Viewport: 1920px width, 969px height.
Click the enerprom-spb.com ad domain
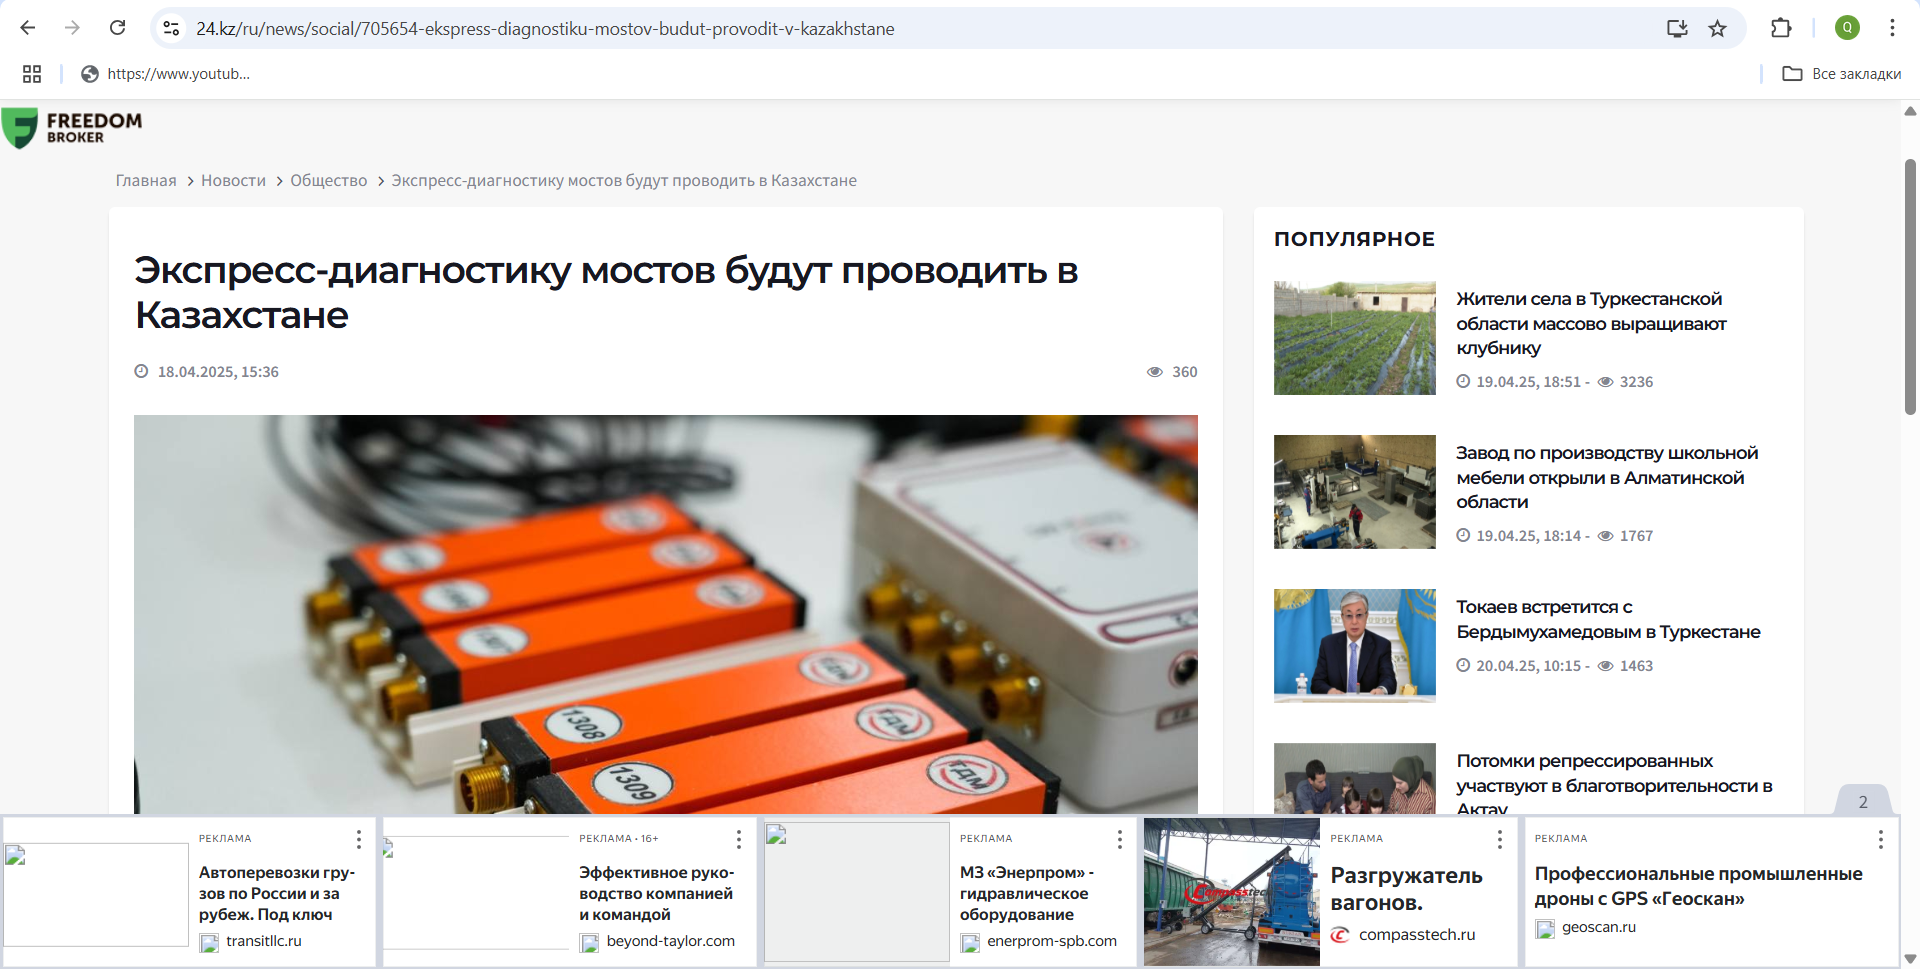[1052, 941]
